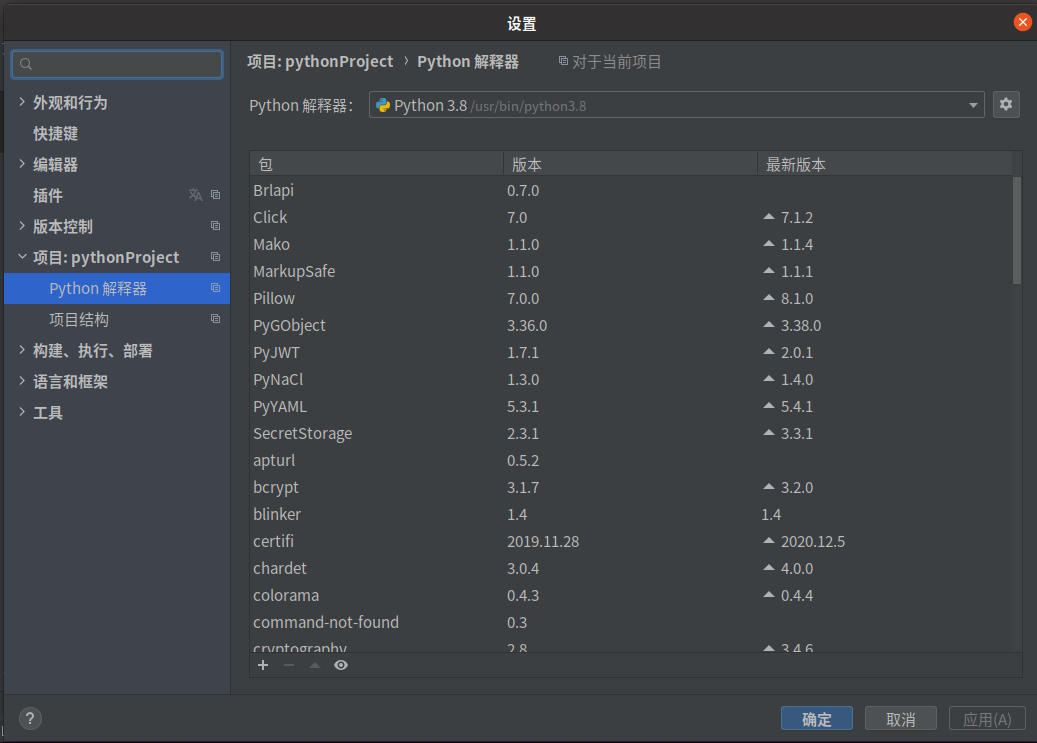Click the package list vertical scrollbar
This screenshot has height=743, width=1037.
tap(1016, 230)
